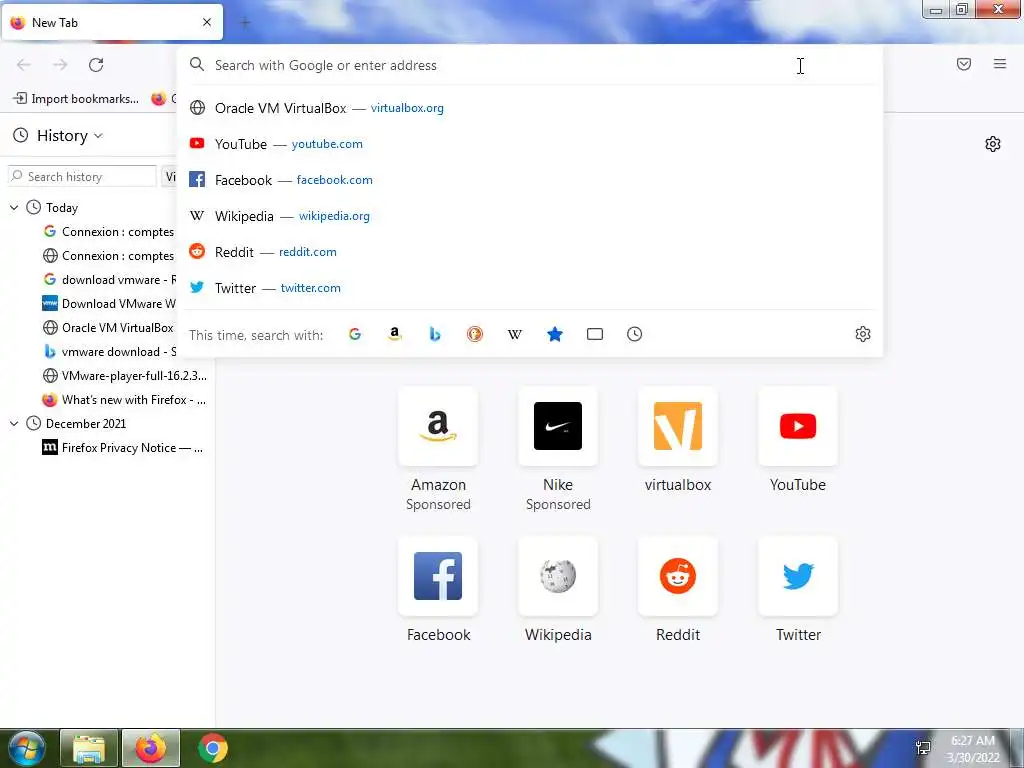The width and height of the screenshot is (1024, 768).
Task: Open 'Download VMware W' history entry
Action: (x=110, y=304)
